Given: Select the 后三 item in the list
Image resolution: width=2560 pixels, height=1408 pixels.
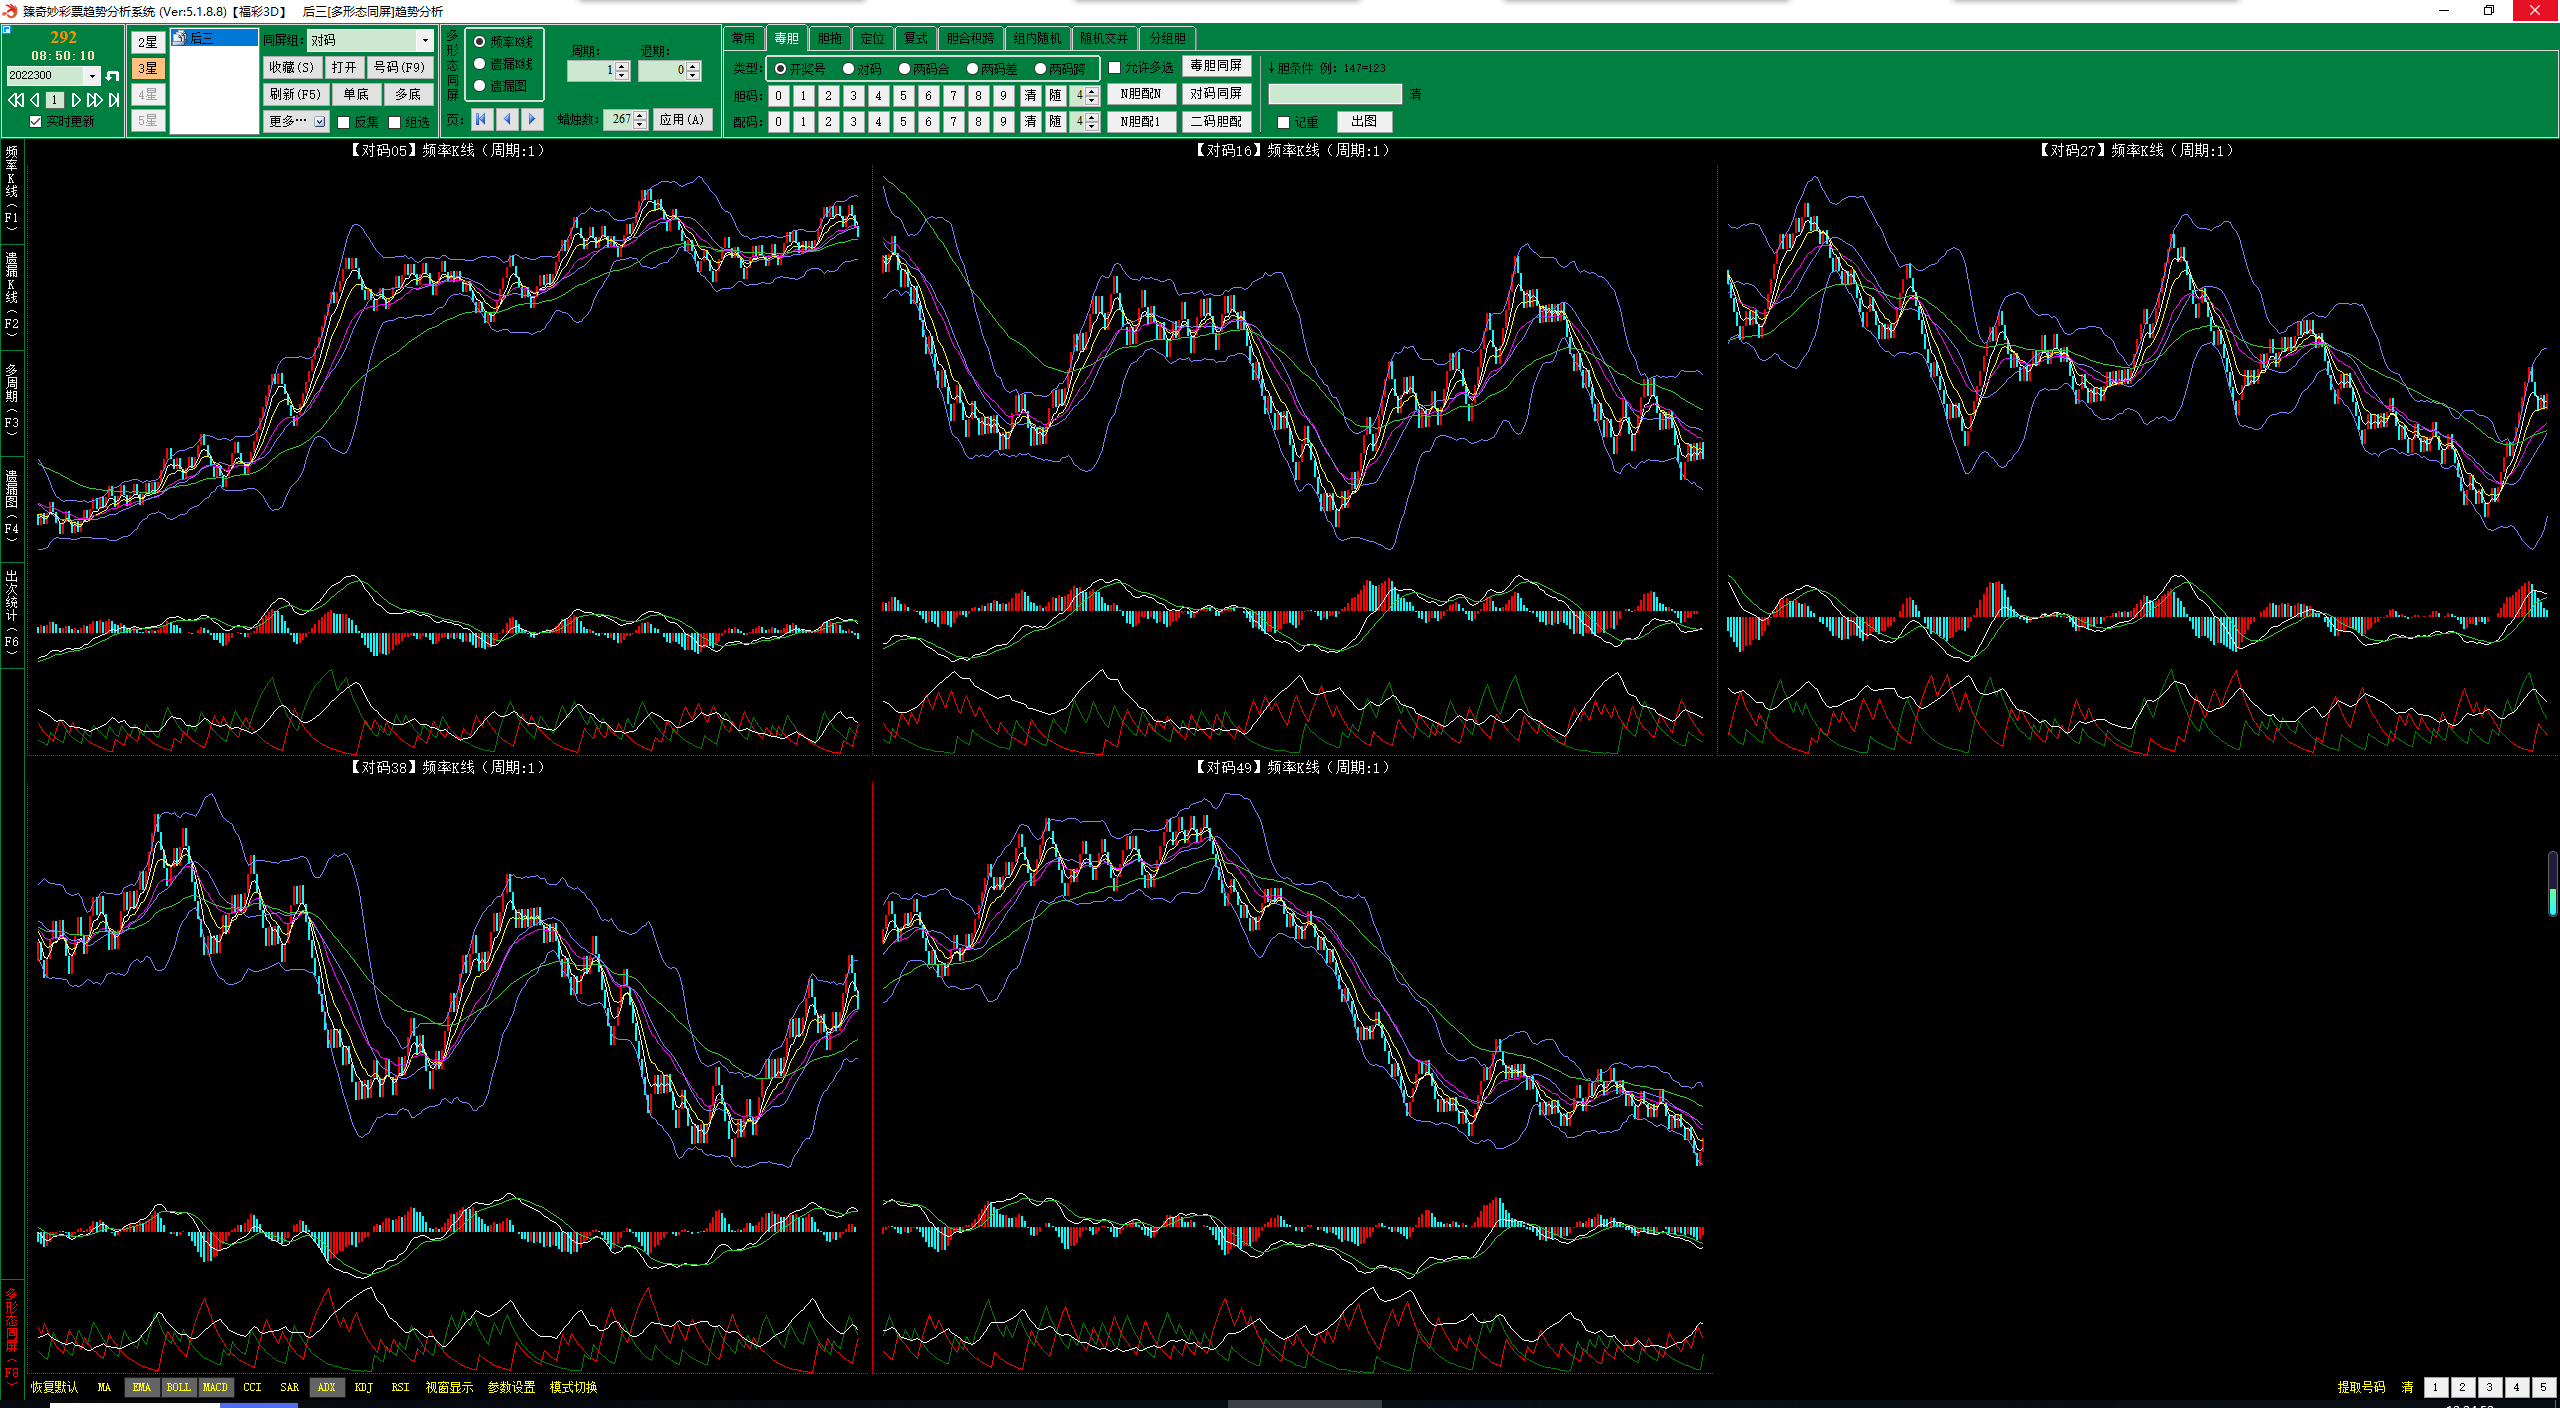Looking at the screenshot, I should pos(214,38).
